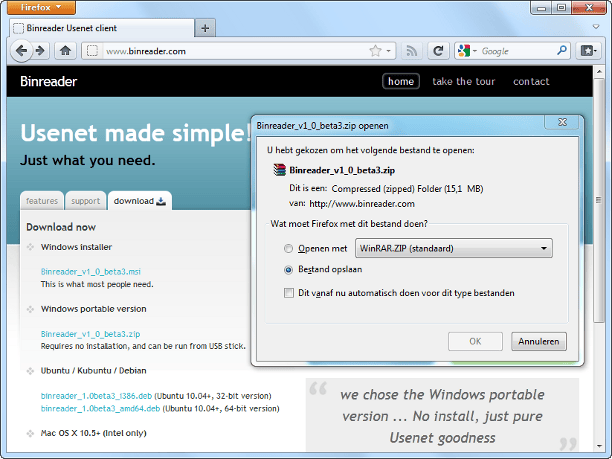Select the Bestand opslaan radio option
This screenshot has height=459, width=612.
288,270
